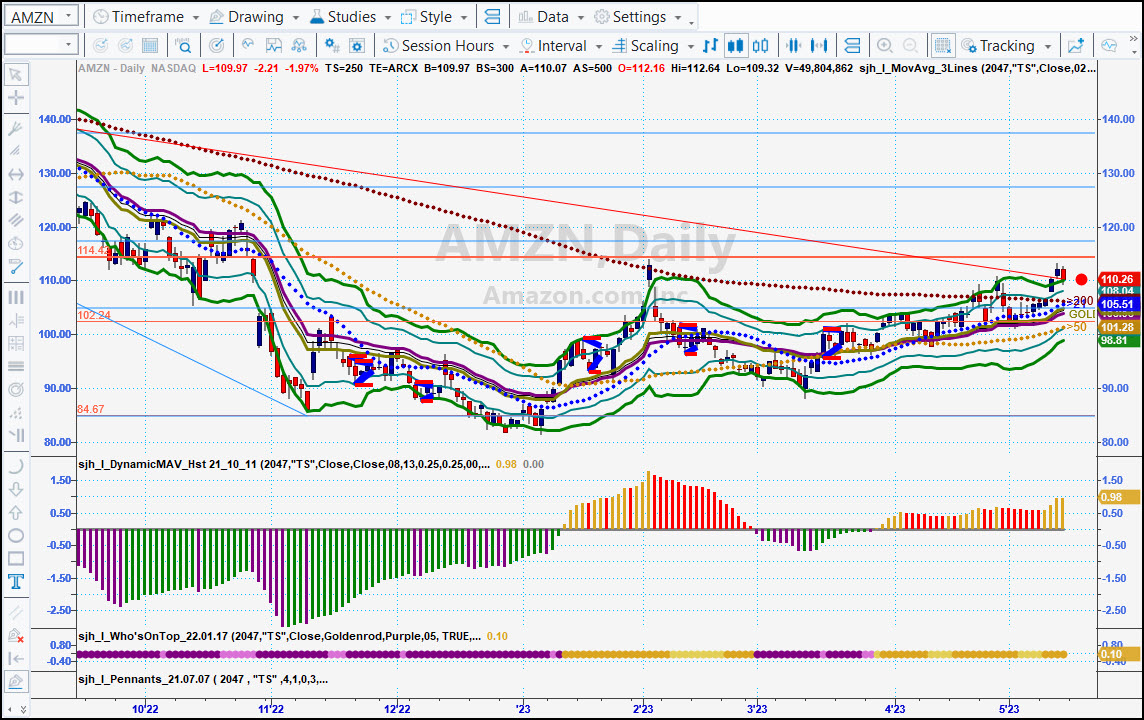Click the 5'23 date label on time axis
The height and width of the screenshot is (720, 1144).
pyautogui.click(x=1009, y=708)
